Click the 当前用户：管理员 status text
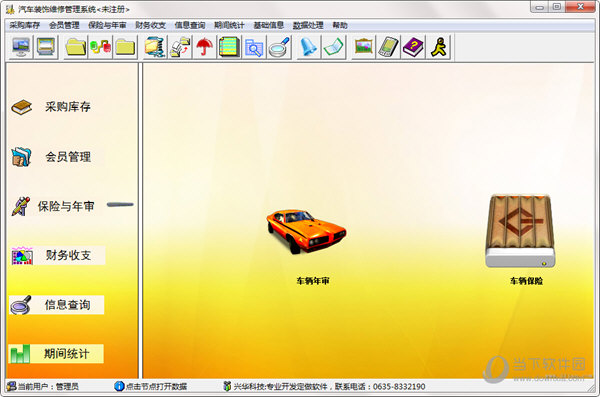The image size is (600, 397). point(48,387)
